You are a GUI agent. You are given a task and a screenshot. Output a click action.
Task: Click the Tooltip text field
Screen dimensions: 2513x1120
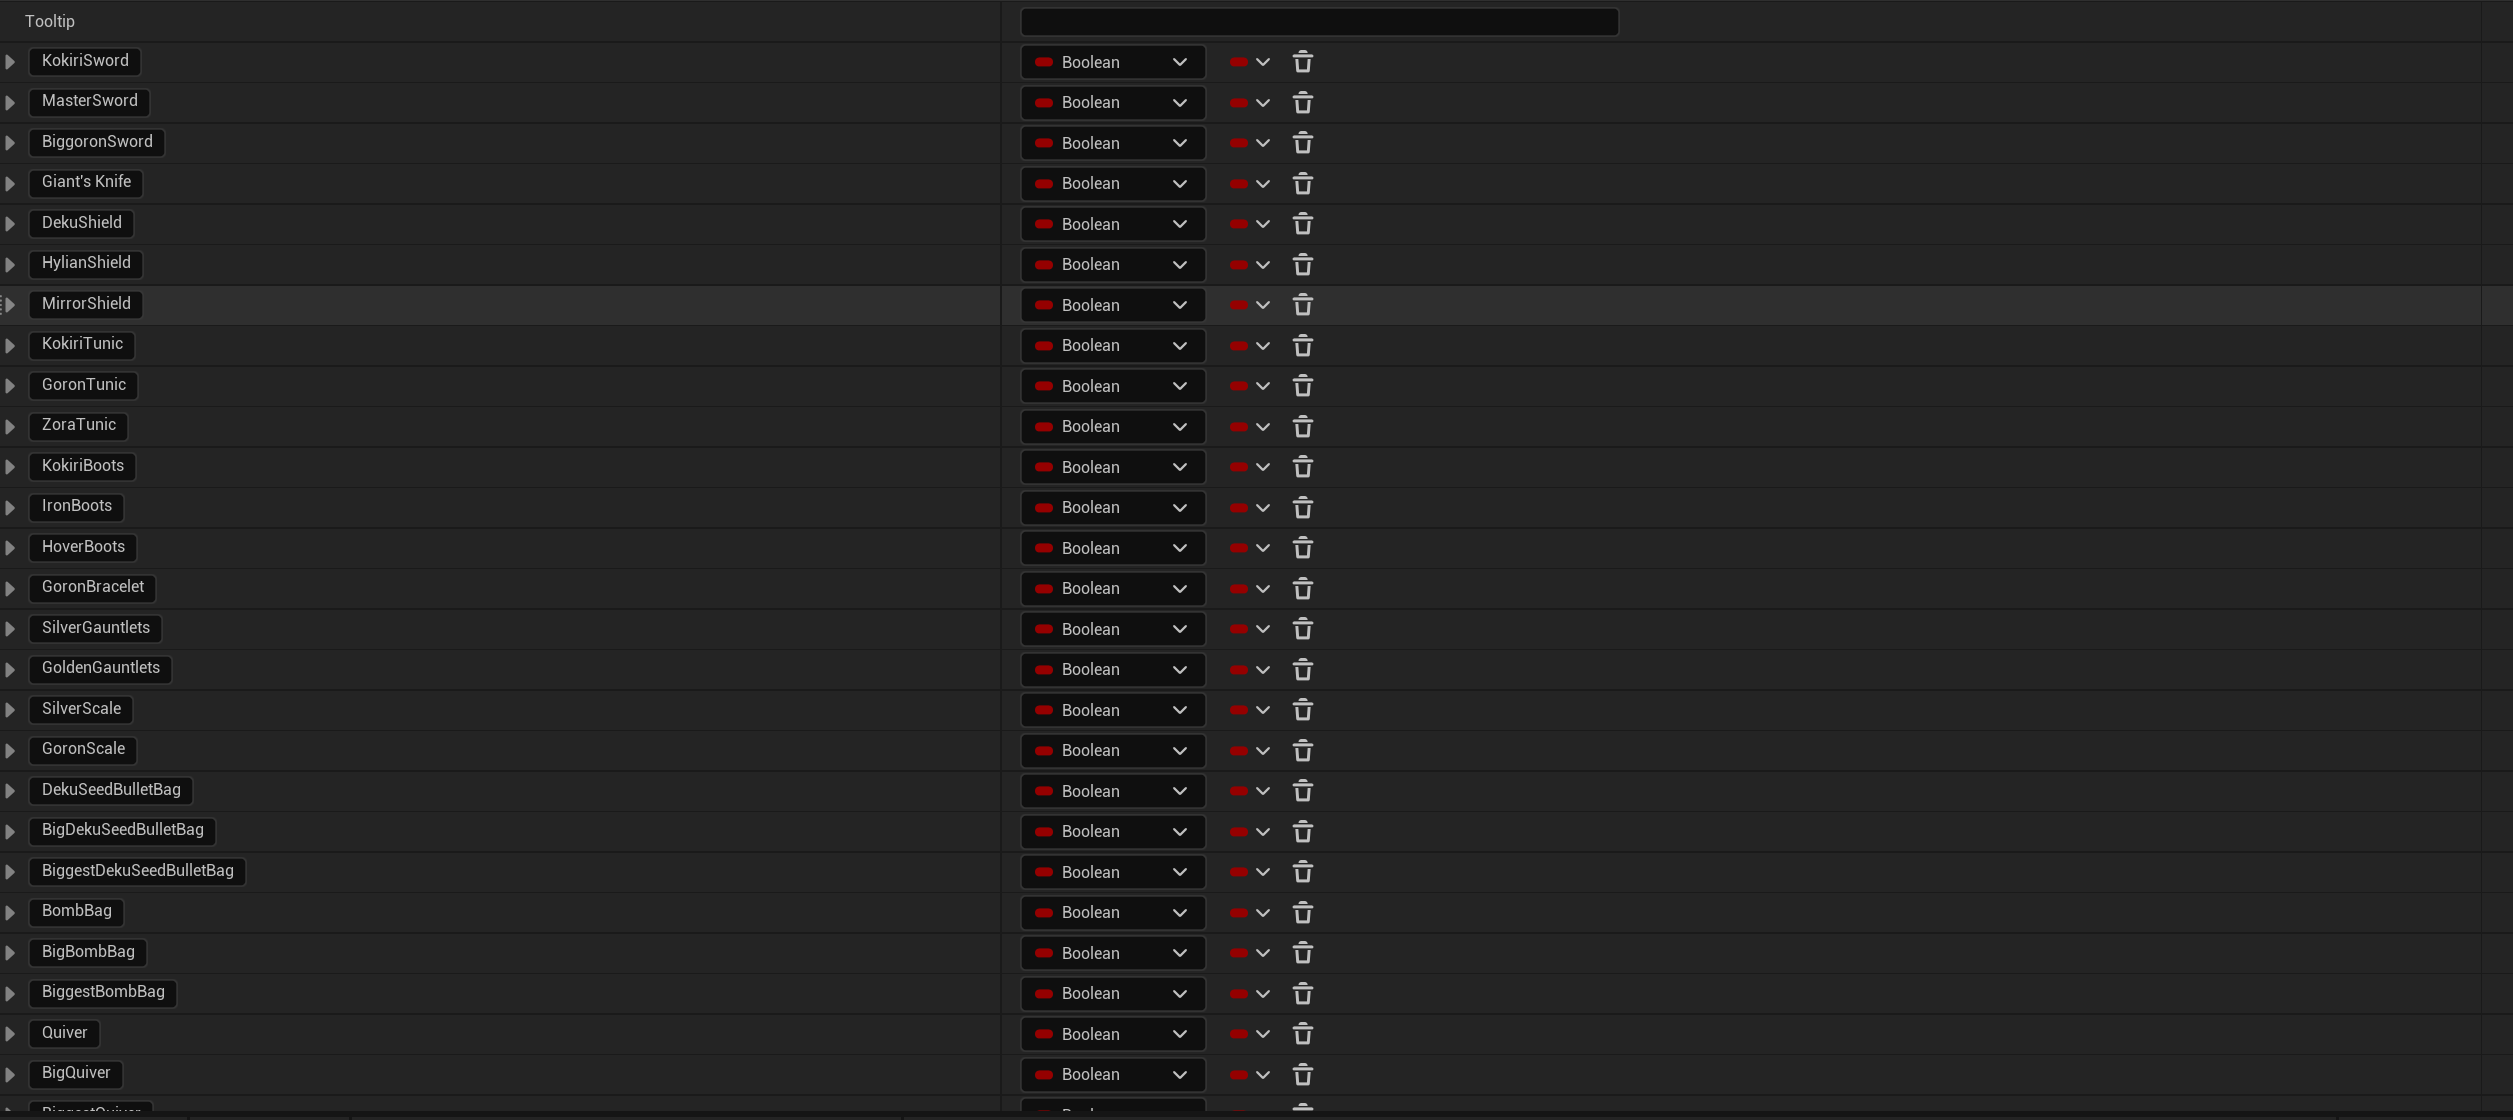1319,22
